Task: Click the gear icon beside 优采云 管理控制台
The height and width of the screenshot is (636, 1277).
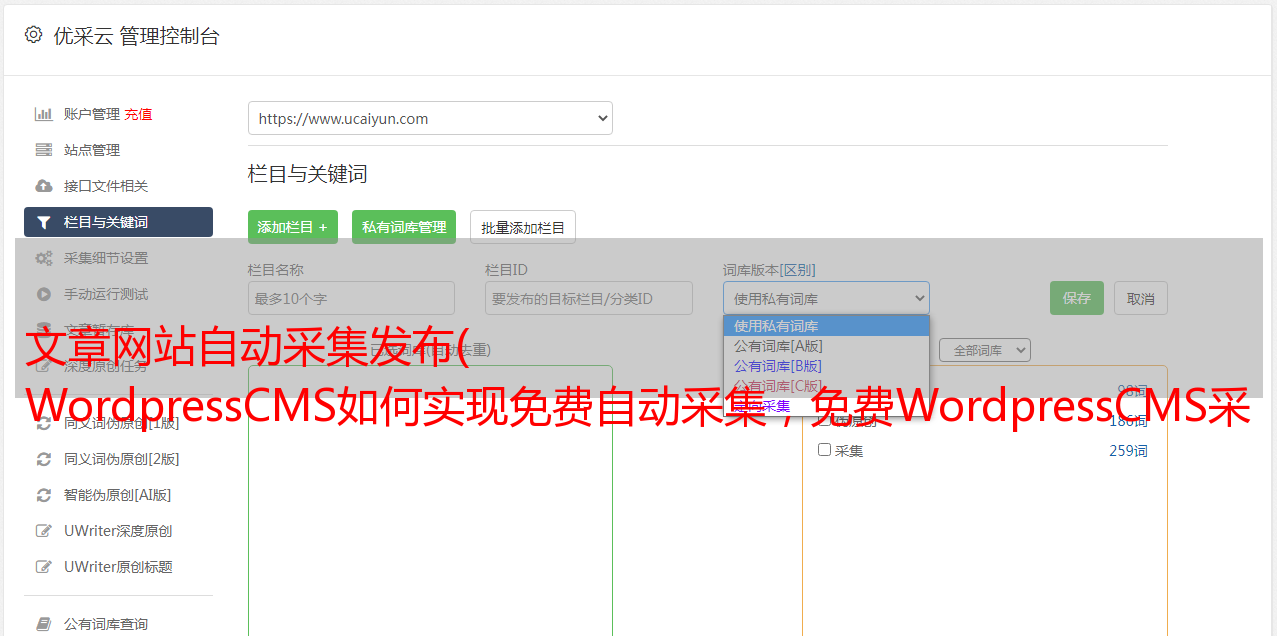Action: tap(33, 35)
